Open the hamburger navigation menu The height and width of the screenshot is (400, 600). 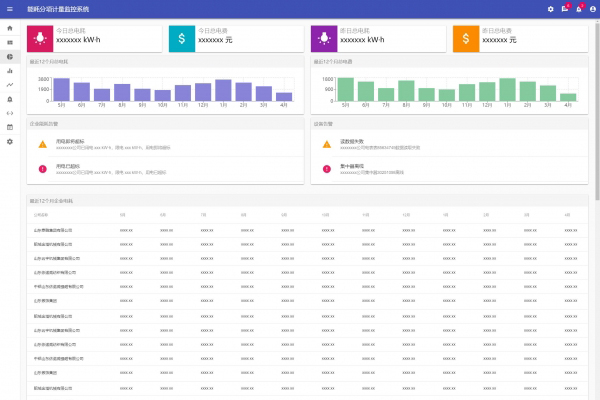[x=10, y=9]
